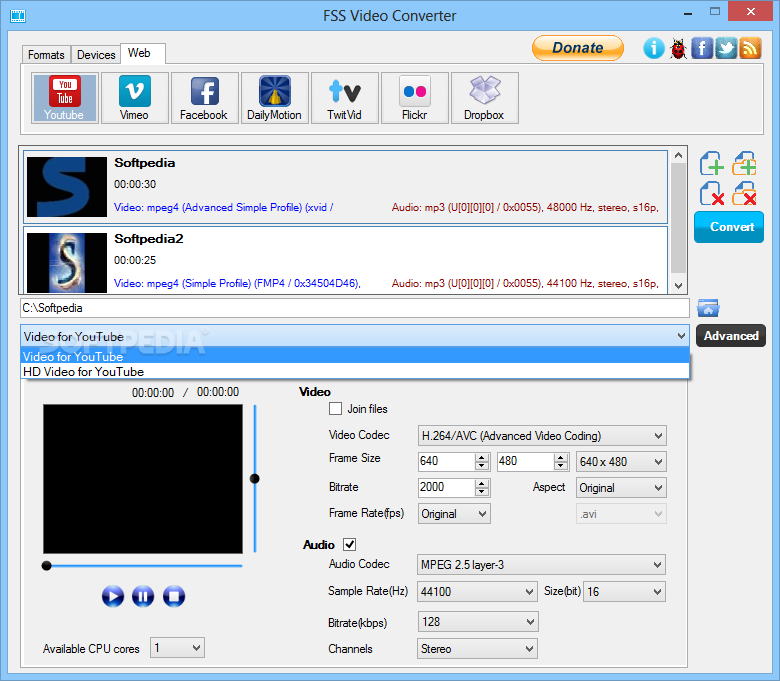Viewport: 780px width, 681px height.
Task: Open the Aspect dropdown showing Original
Action: pyautogui.click(x=621, y=487)
